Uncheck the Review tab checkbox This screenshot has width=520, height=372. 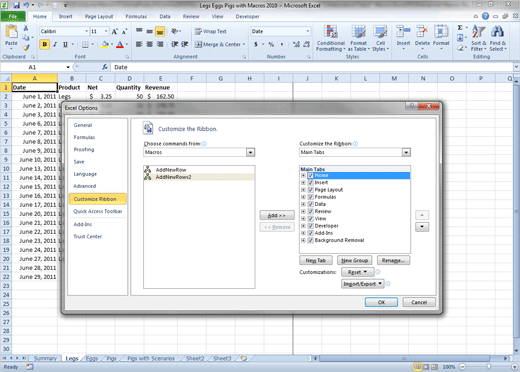[311, 211]
